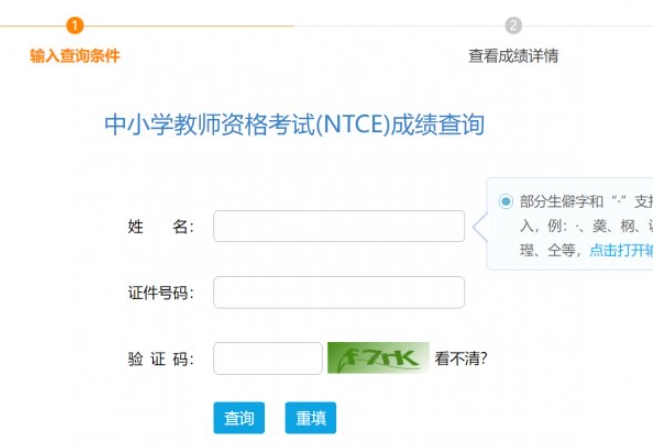Click the green captcha image to refresh
The image size is (658, 448).
tap(378, 358)
